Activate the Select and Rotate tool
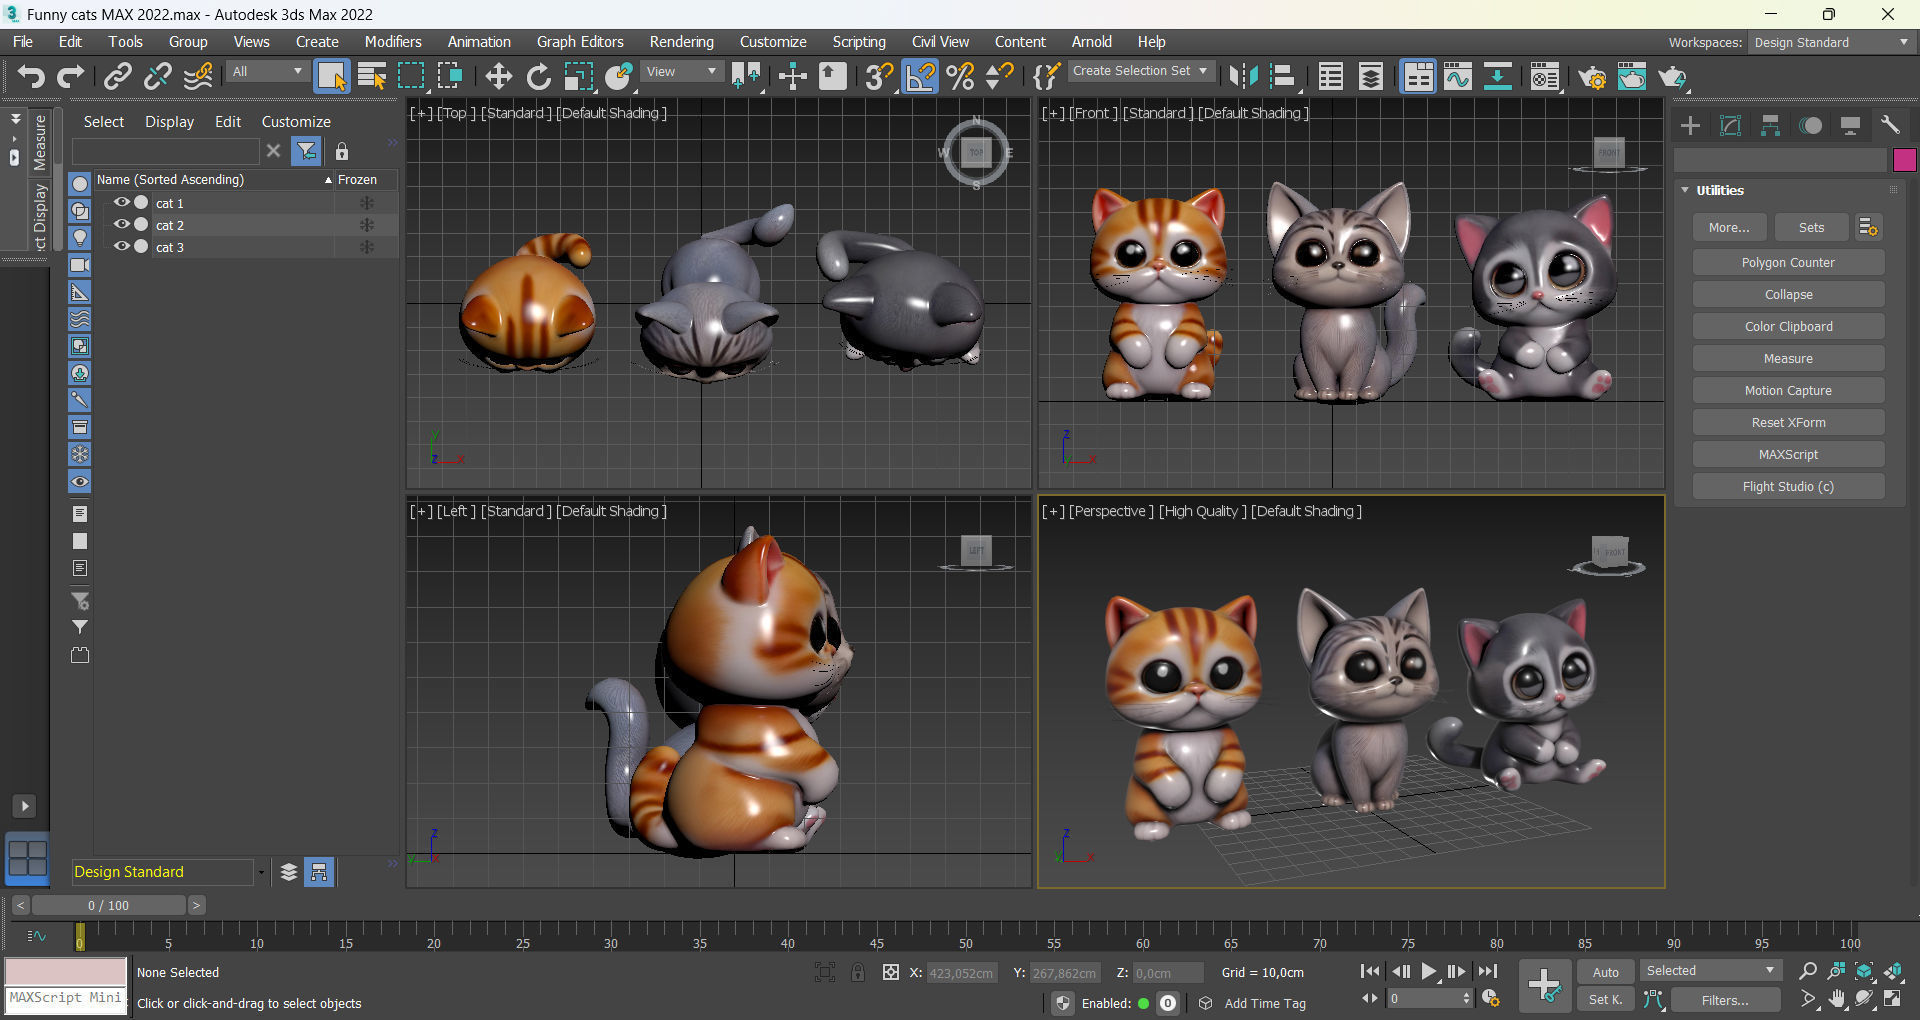 (538, 76)
